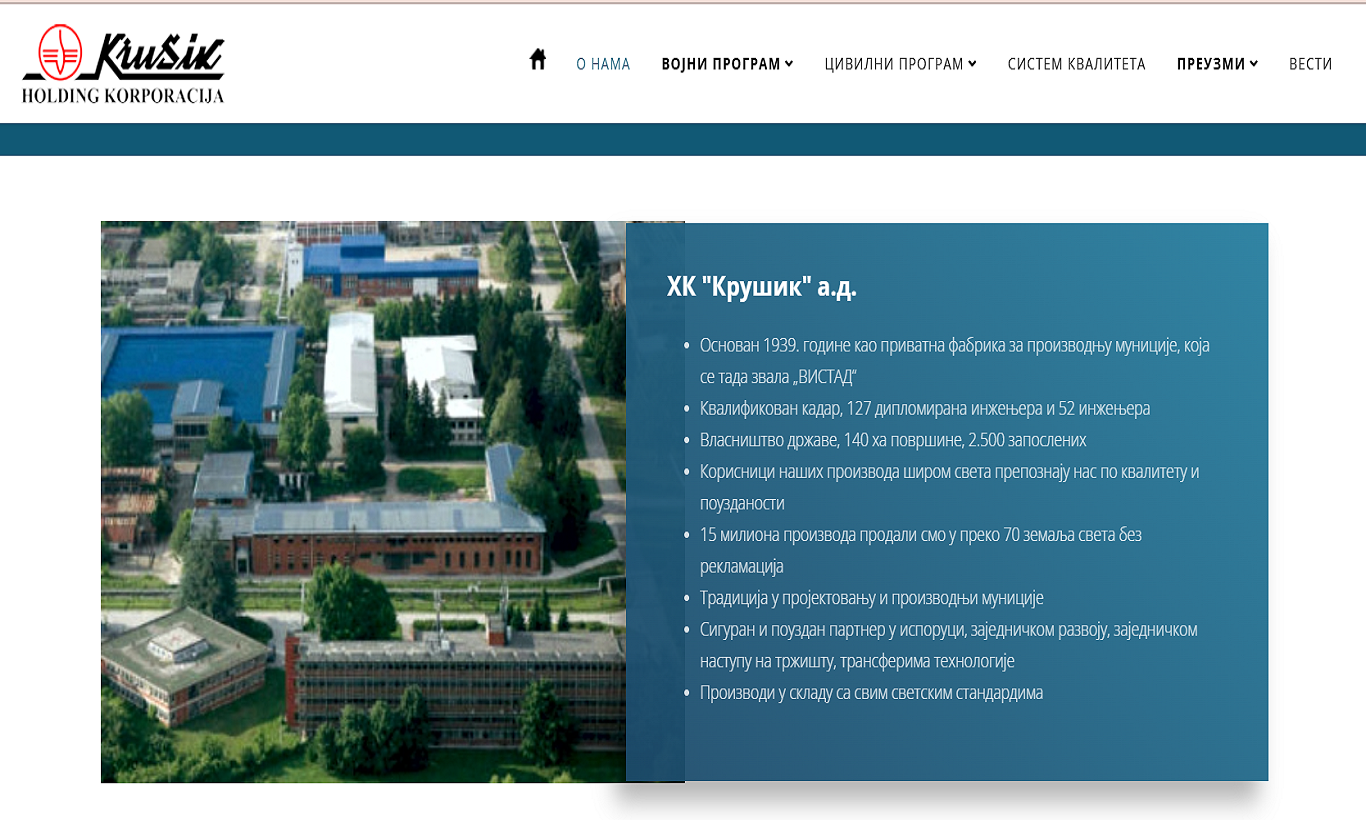Open the ВОЈНИ ПРОГРАМ menu
1366x820 pixels.
pyautogui.click(x=721, y=64)
